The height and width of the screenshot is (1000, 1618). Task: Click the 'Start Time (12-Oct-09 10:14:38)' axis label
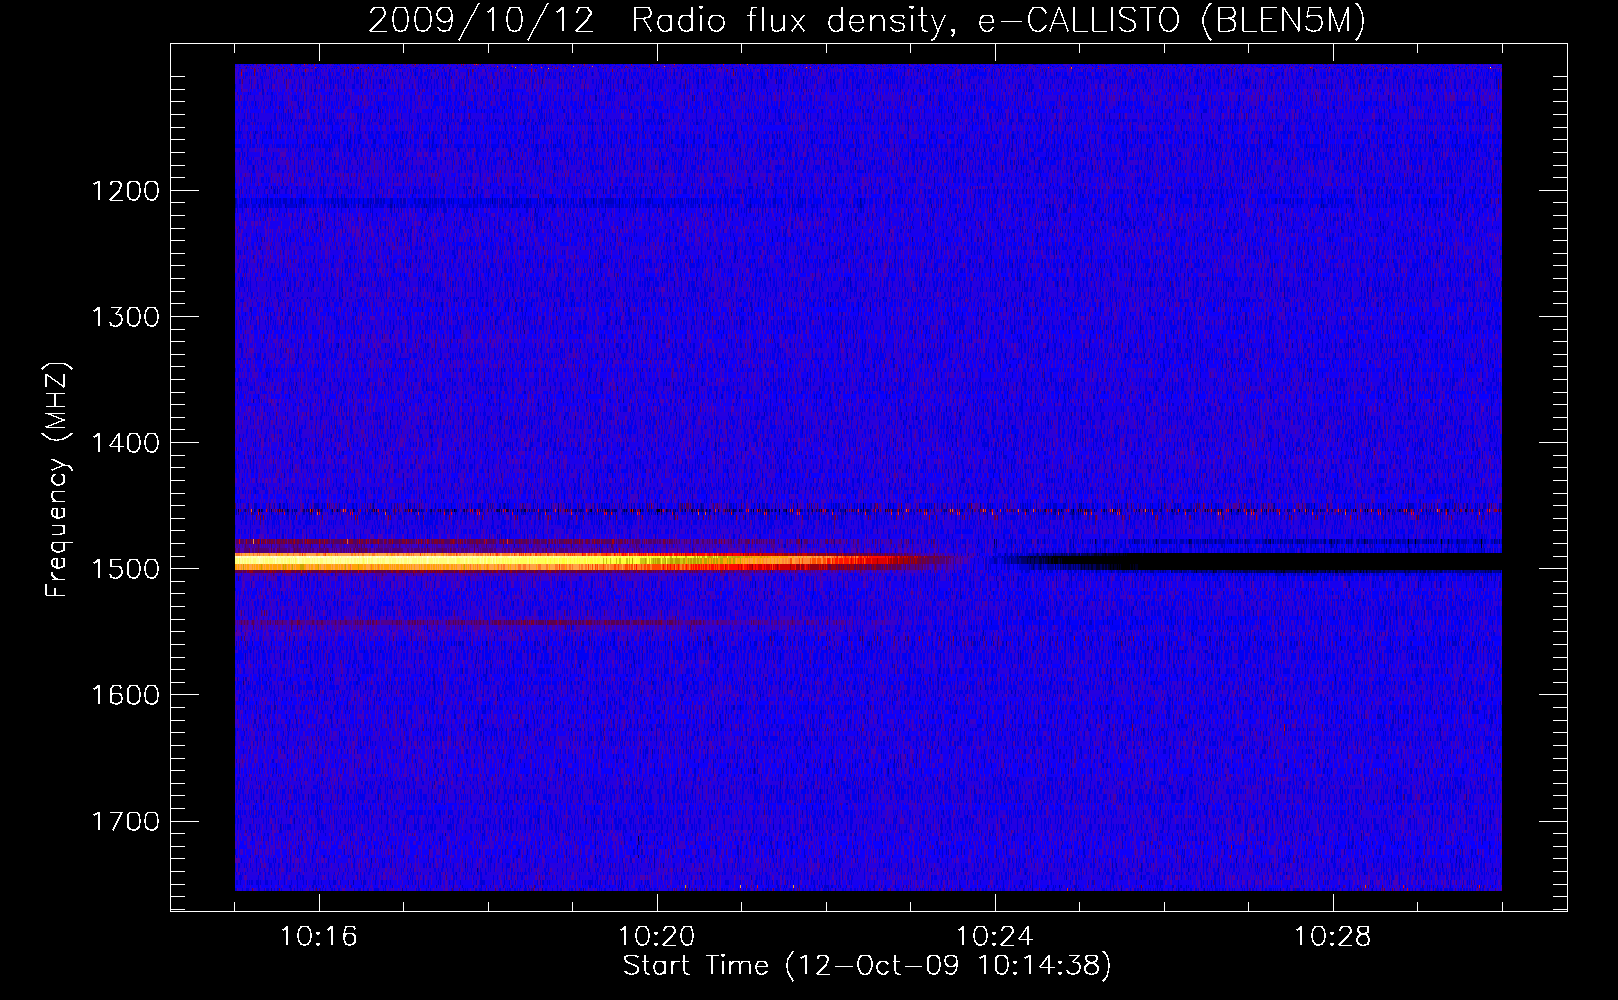[867, 966]
